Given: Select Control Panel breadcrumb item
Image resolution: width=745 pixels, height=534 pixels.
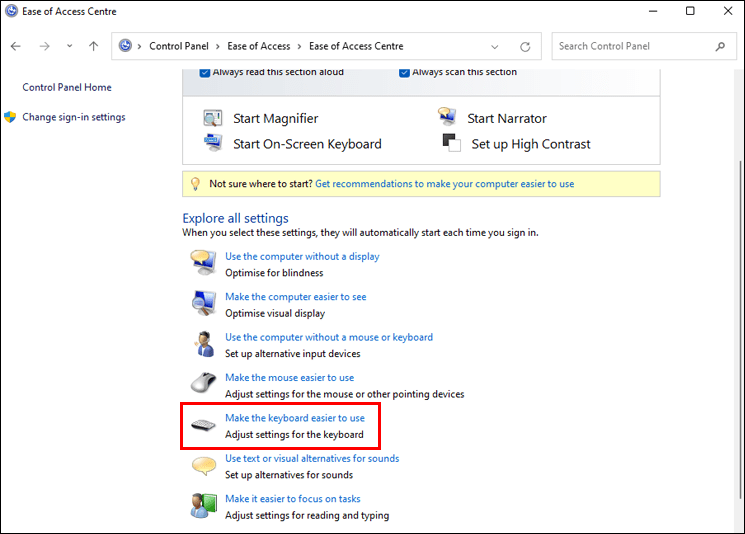Looking at the screenshot, I should [x=178, y=46].
